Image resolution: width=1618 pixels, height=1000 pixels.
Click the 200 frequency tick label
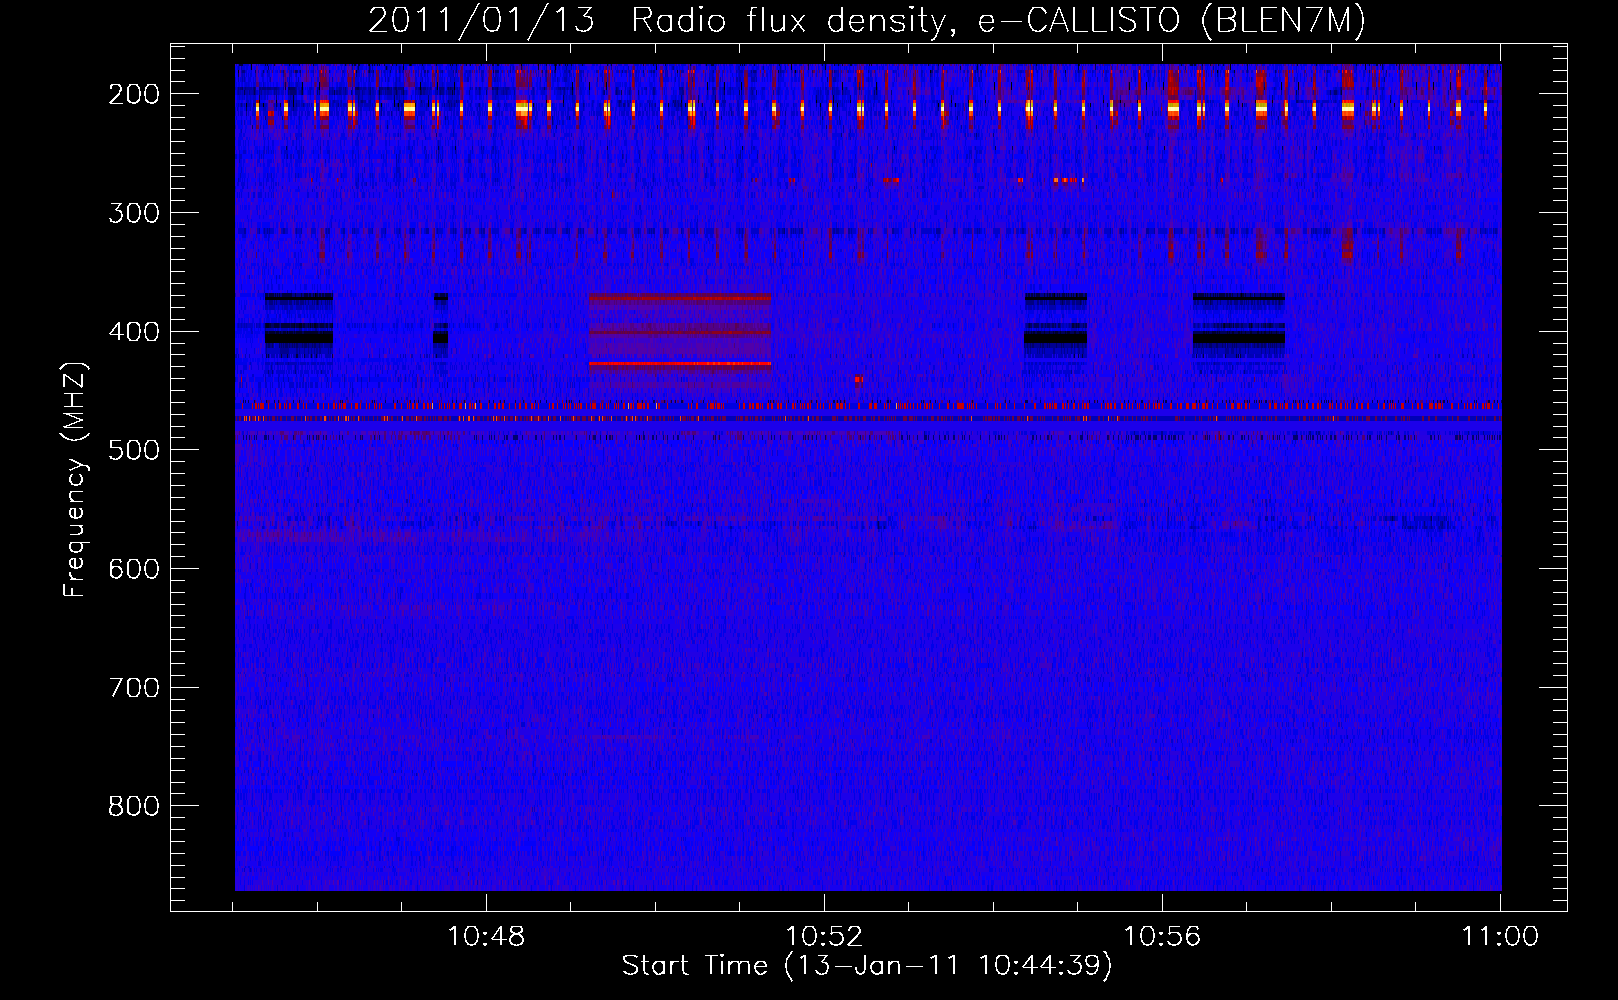pyautogui.click(x=134, y=94)
